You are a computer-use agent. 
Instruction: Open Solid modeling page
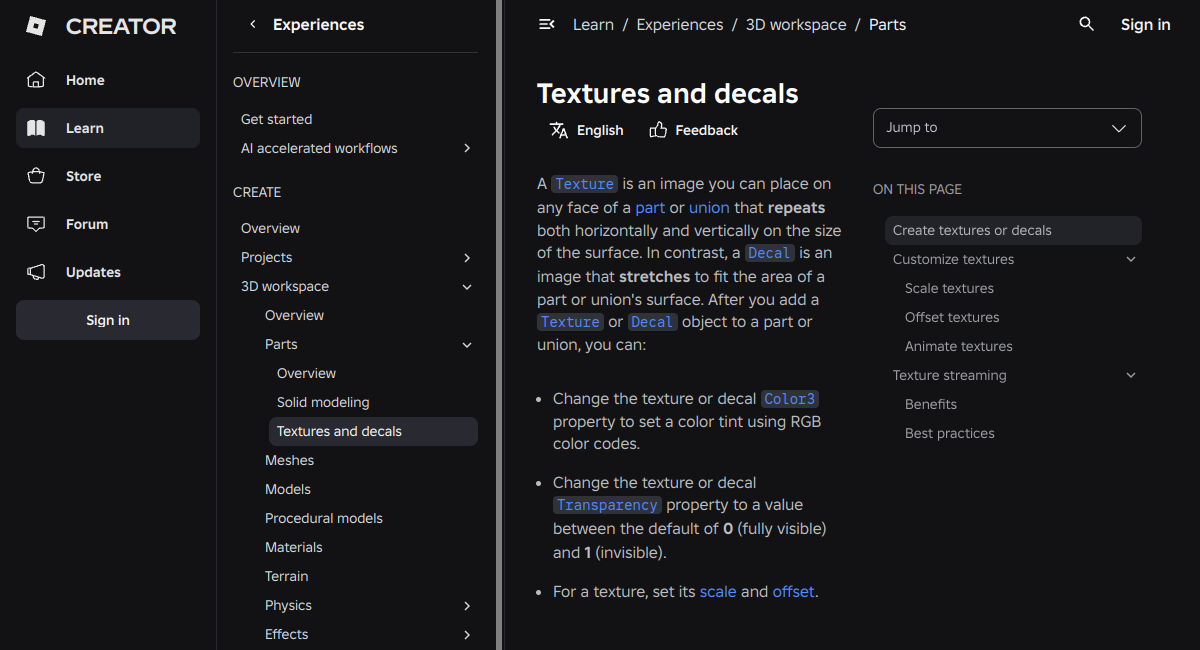(x=323, y=402)
